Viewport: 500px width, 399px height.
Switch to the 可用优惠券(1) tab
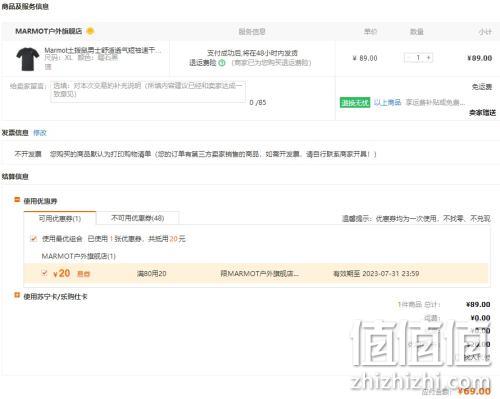[60, 218]
